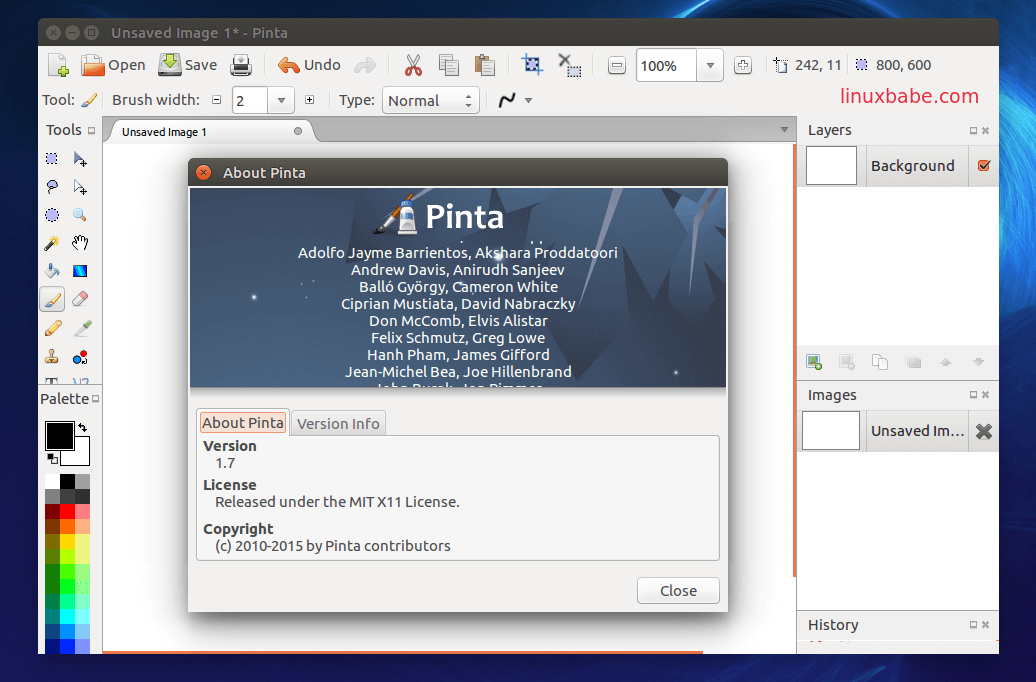
Task: Pick the Paint Bucket tool
Action: point(52,271)
